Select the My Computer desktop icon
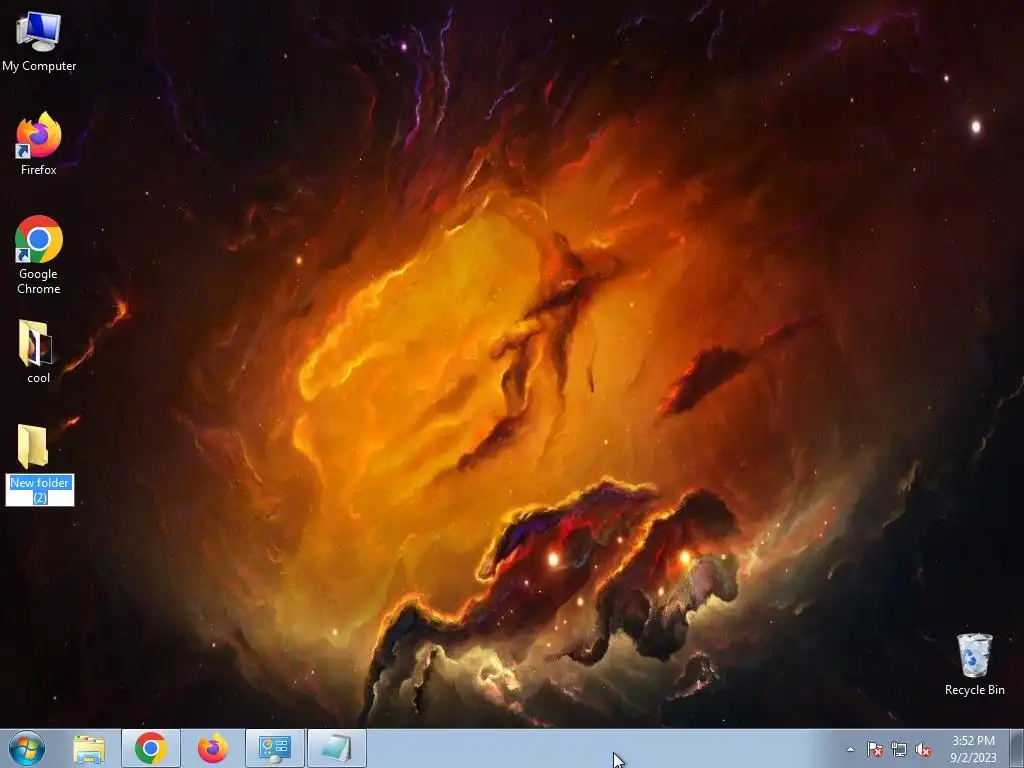 pyautogui.click(x=39, y=41)
